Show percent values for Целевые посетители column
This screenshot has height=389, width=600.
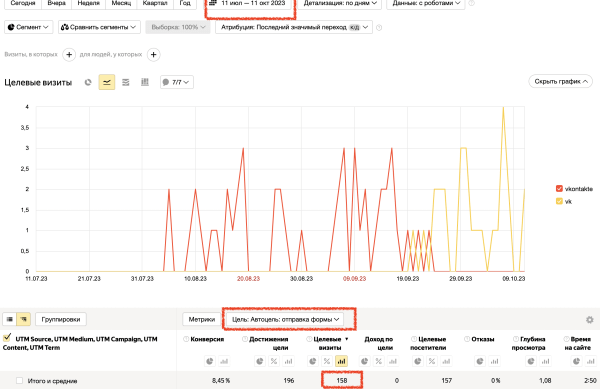click(x=432, y=361)
